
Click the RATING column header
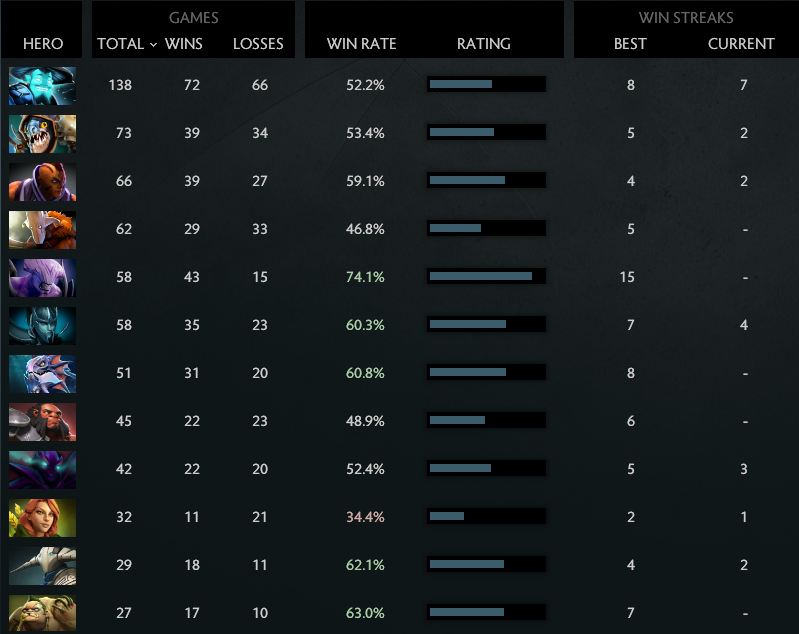pos(483,44)
